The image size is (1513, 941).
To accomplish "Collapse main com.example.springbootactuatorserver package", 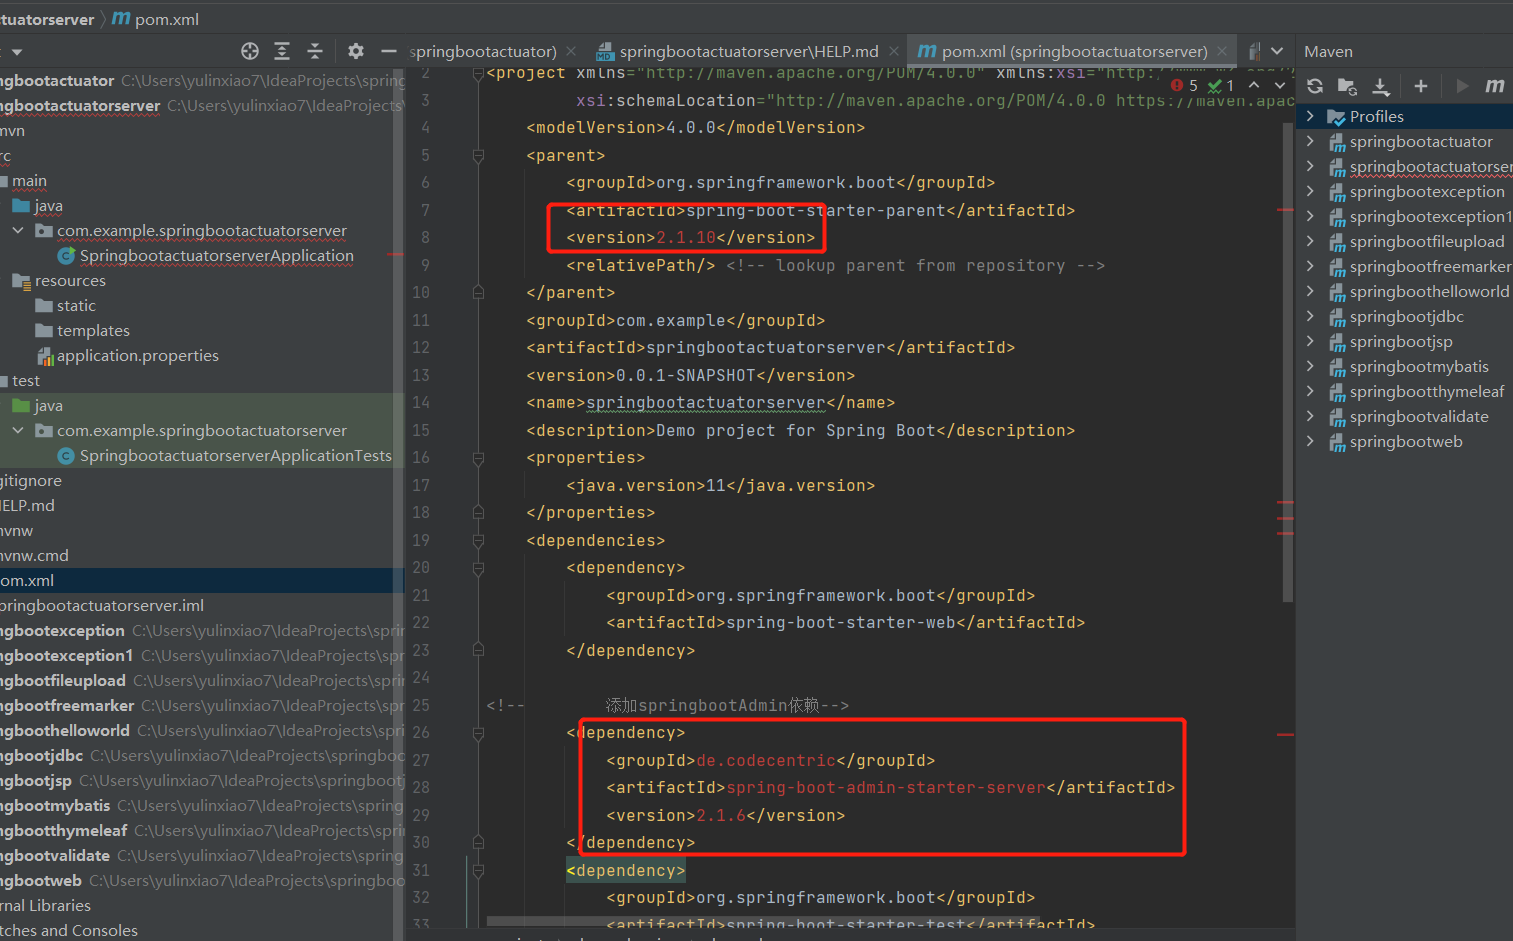I will point(18,230).
